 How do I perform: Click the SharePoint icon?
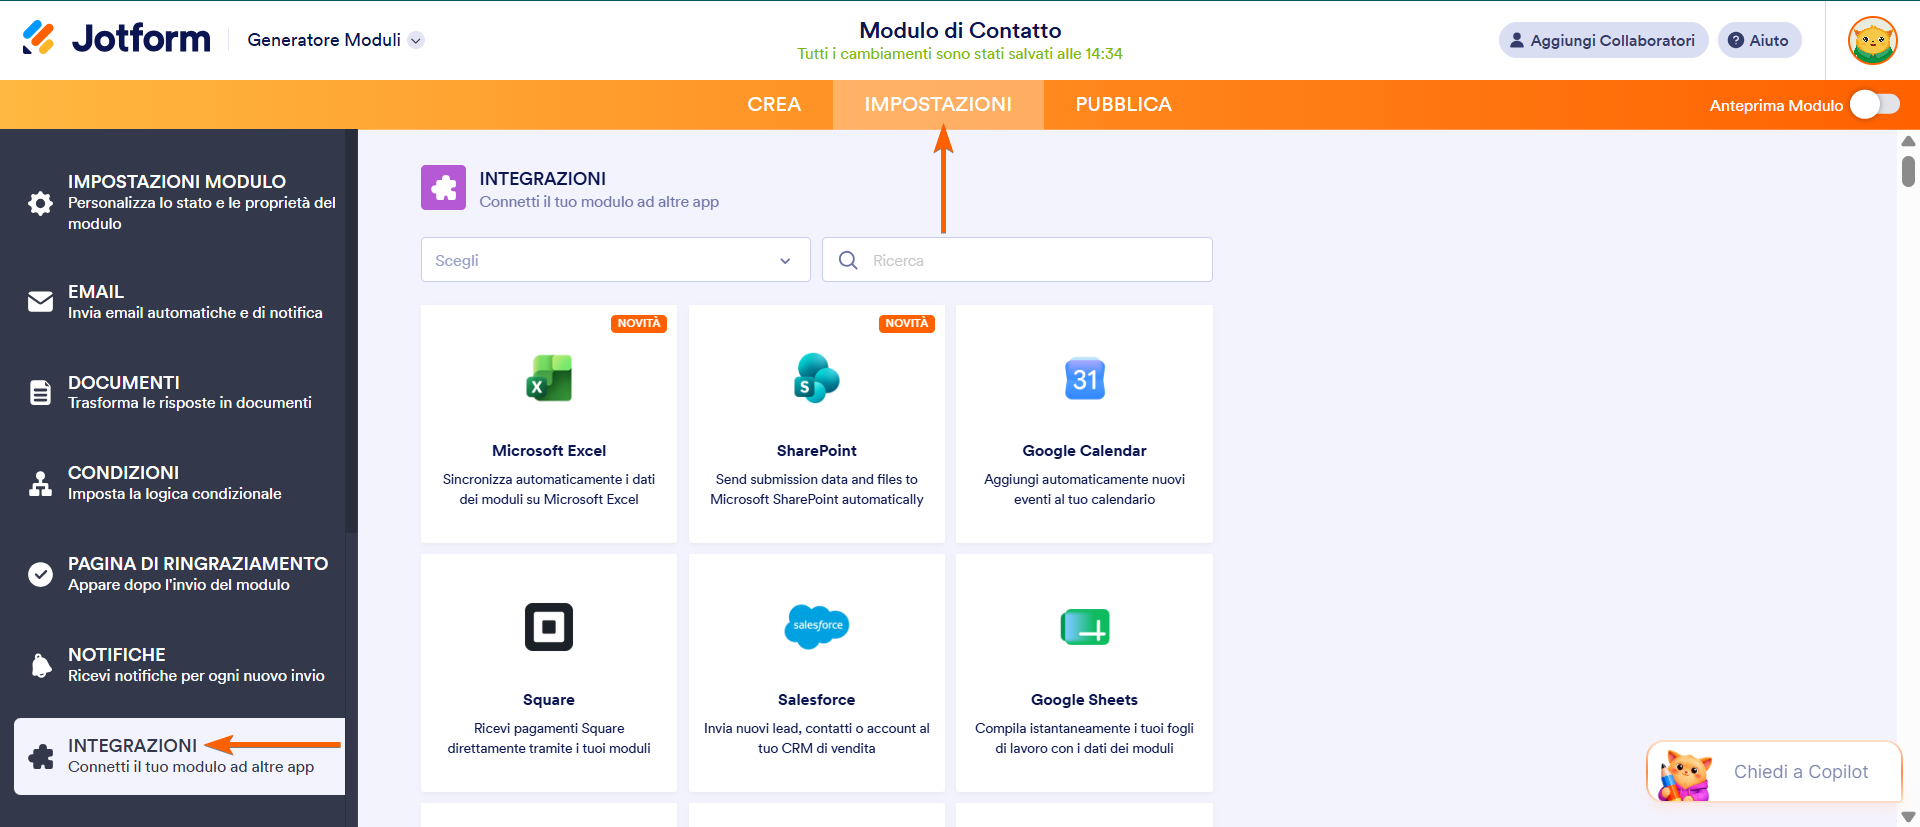(816, 378)
